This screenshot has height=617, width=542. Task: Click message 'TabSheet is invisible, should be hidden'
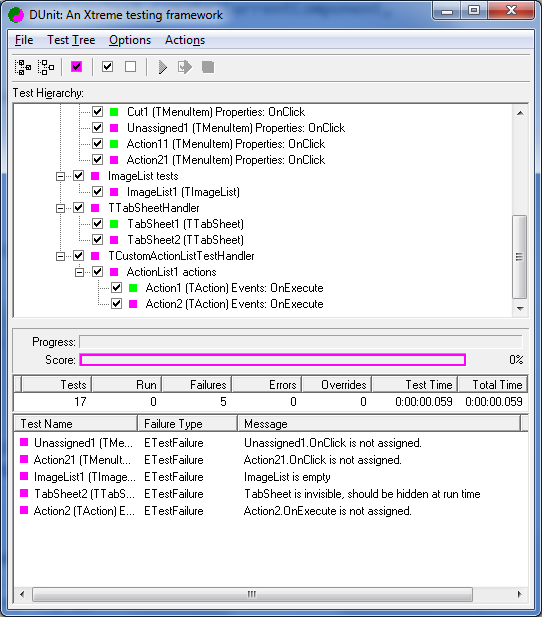[x=362, y=494]
